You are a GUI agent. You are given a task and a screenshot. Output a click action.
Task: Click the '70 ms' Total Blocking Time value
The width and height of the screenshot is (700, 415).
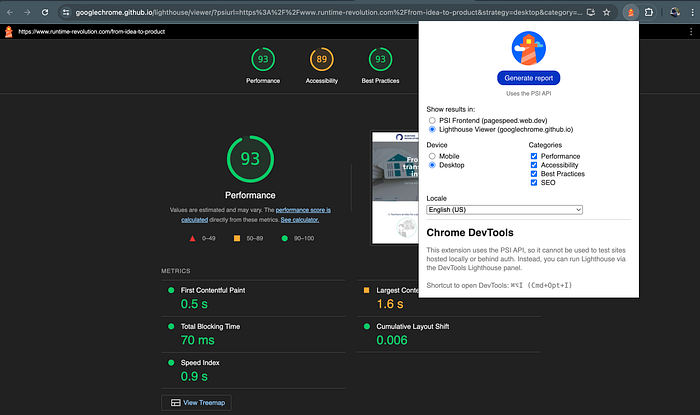(198, 340)
